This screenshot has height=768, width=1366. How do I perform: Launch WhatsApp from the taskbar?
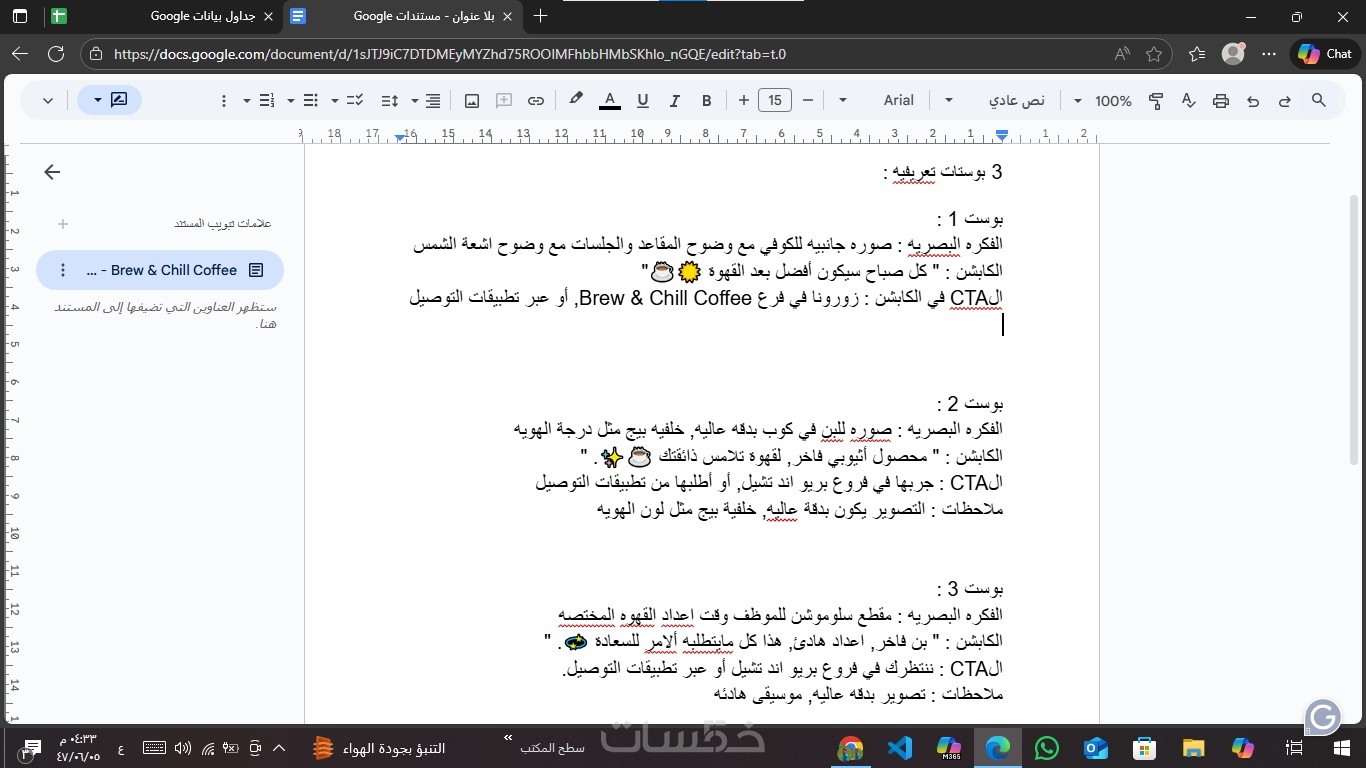click(x=1047, y=747)
